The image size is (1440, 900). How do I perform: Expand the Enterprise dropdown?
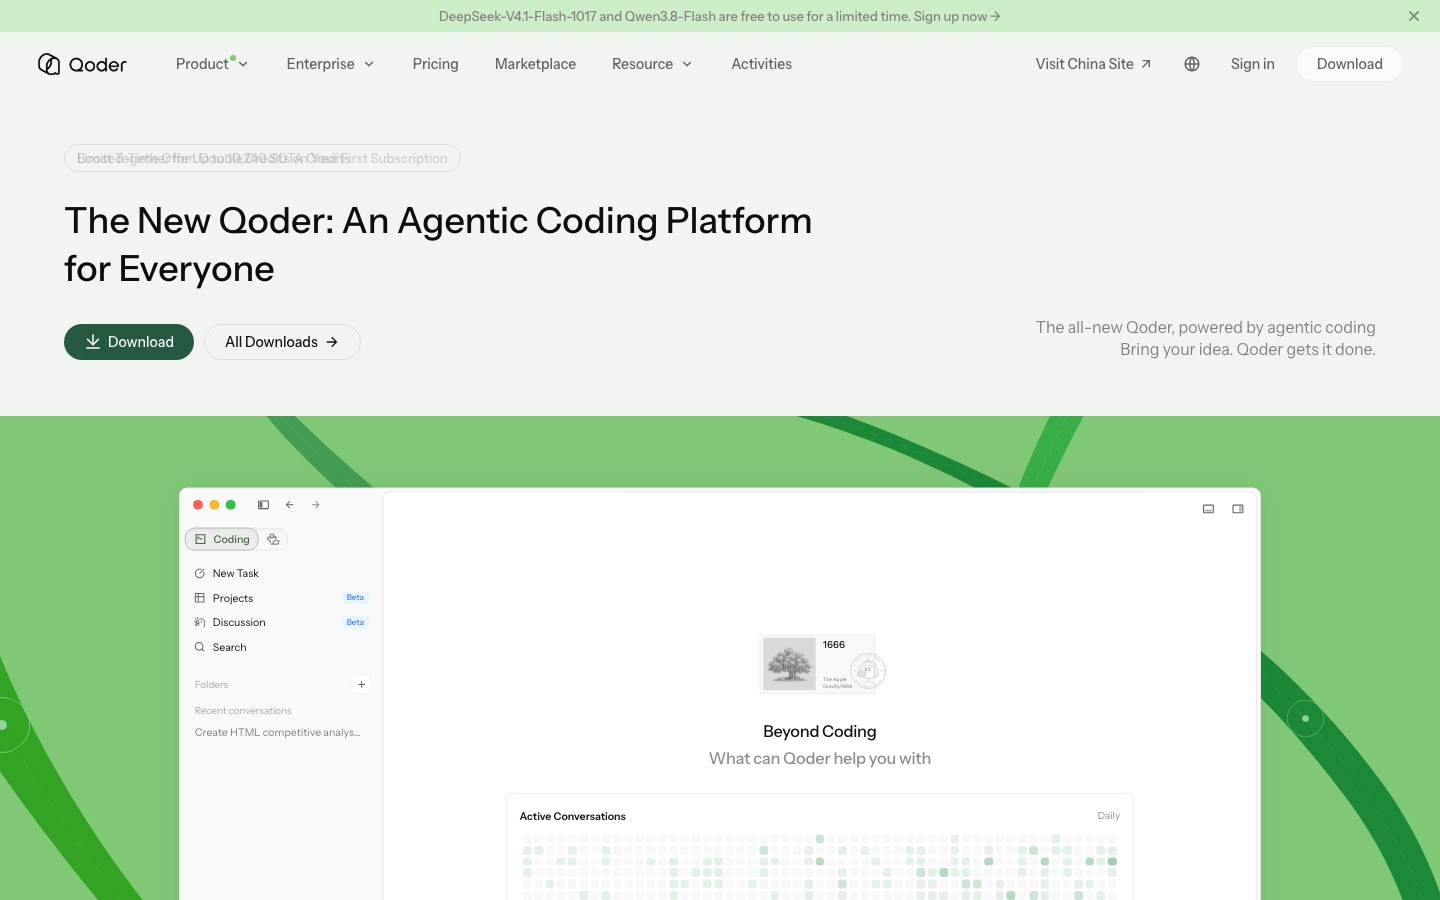[x=330, y=64]
